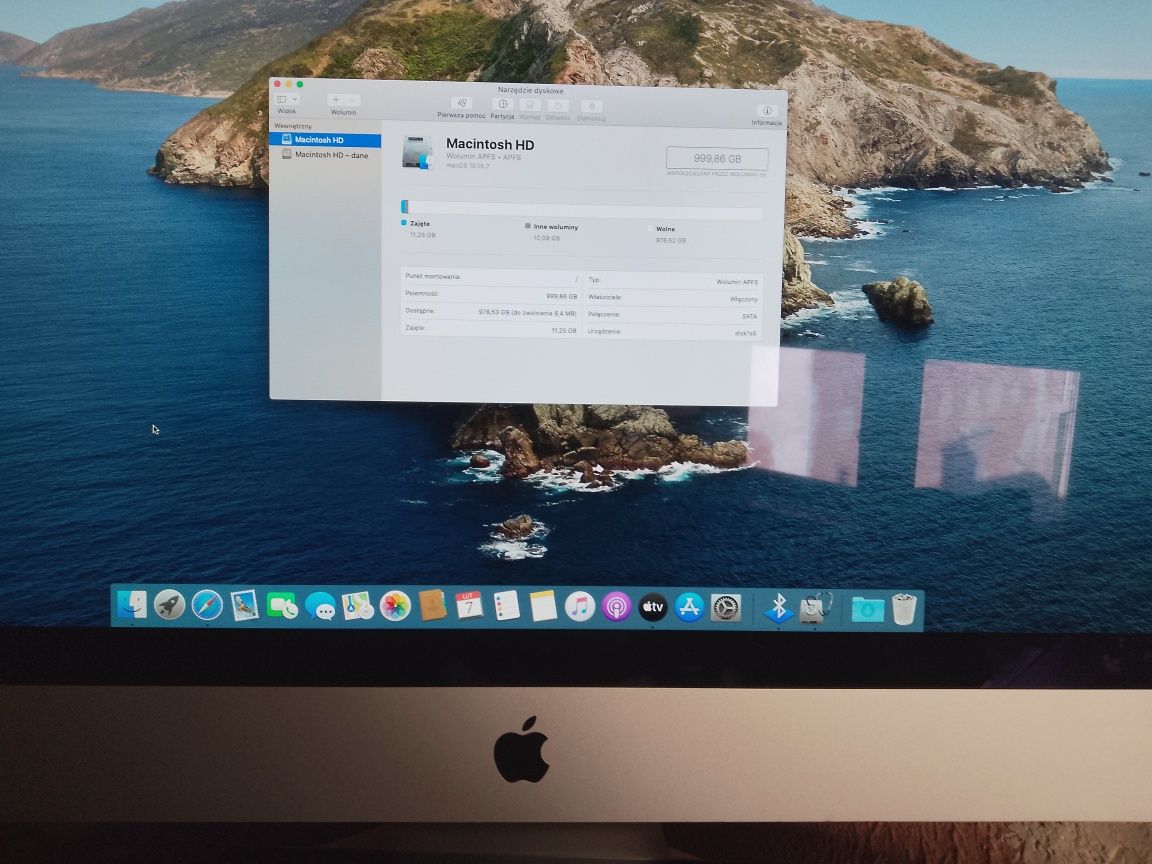Open Launchpad from the Dock
This screenshot has width=1152, height=864.
[169, 605]
